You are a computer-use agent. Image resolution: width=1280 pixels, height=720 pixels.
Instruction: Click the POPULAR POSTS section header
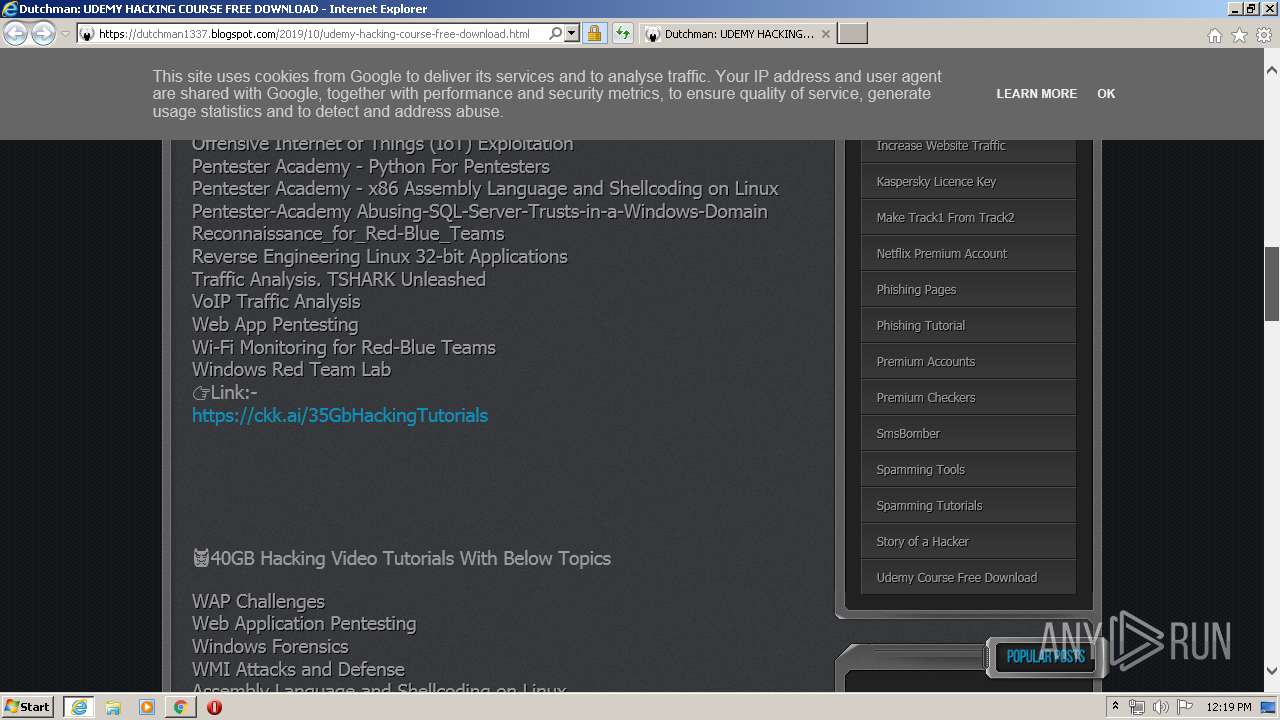point(1045,657)
